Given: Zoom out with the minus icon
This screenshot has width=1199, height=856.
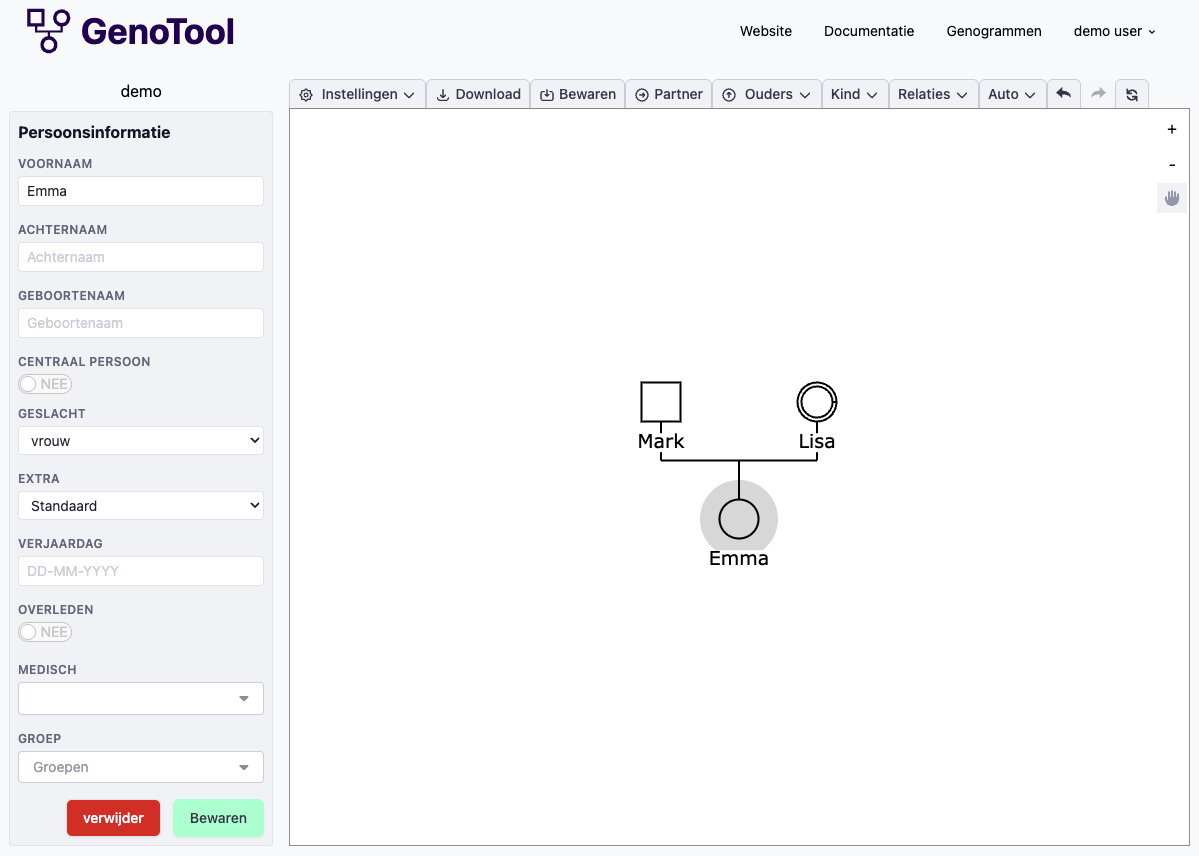Looking at the screenshot, I should (1171, 164).
